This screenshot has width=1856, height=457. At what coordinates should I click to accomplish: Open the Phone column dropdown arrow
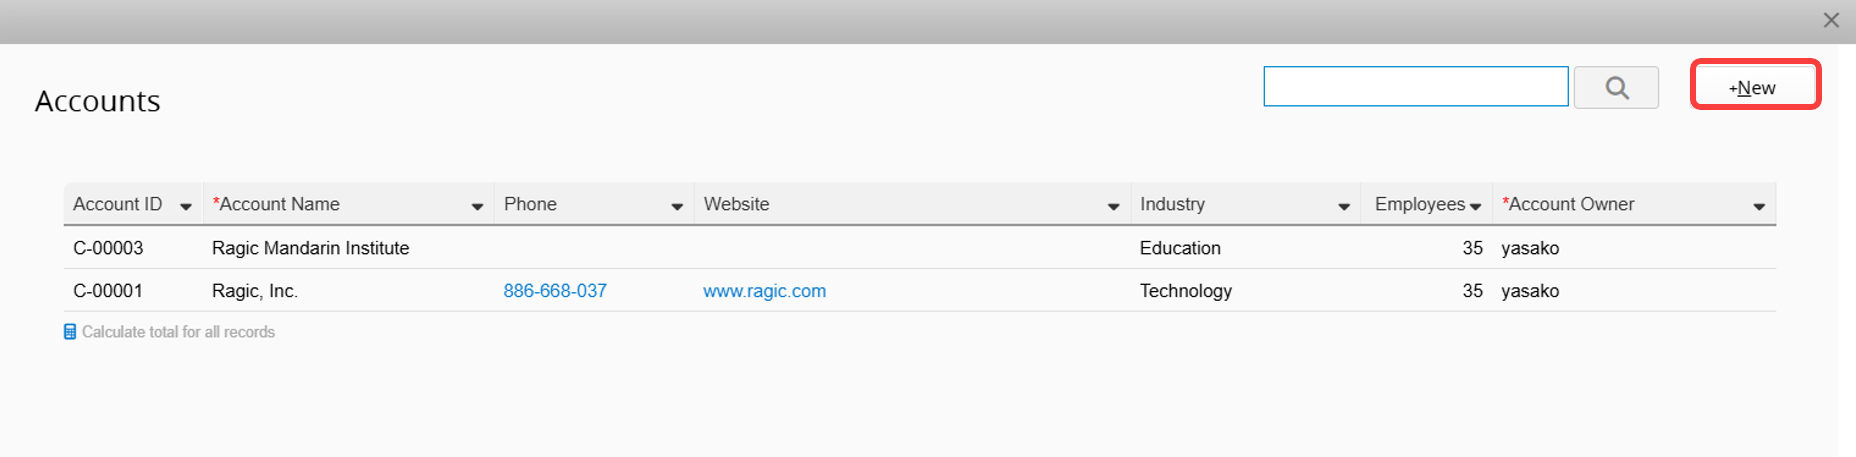677,206
